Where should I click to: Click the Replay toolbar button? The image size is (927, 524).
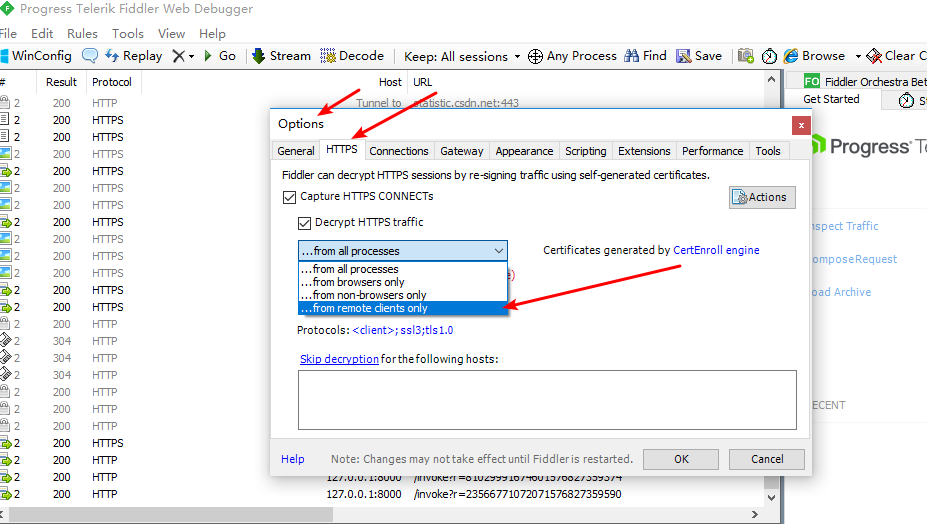[134, 56]
